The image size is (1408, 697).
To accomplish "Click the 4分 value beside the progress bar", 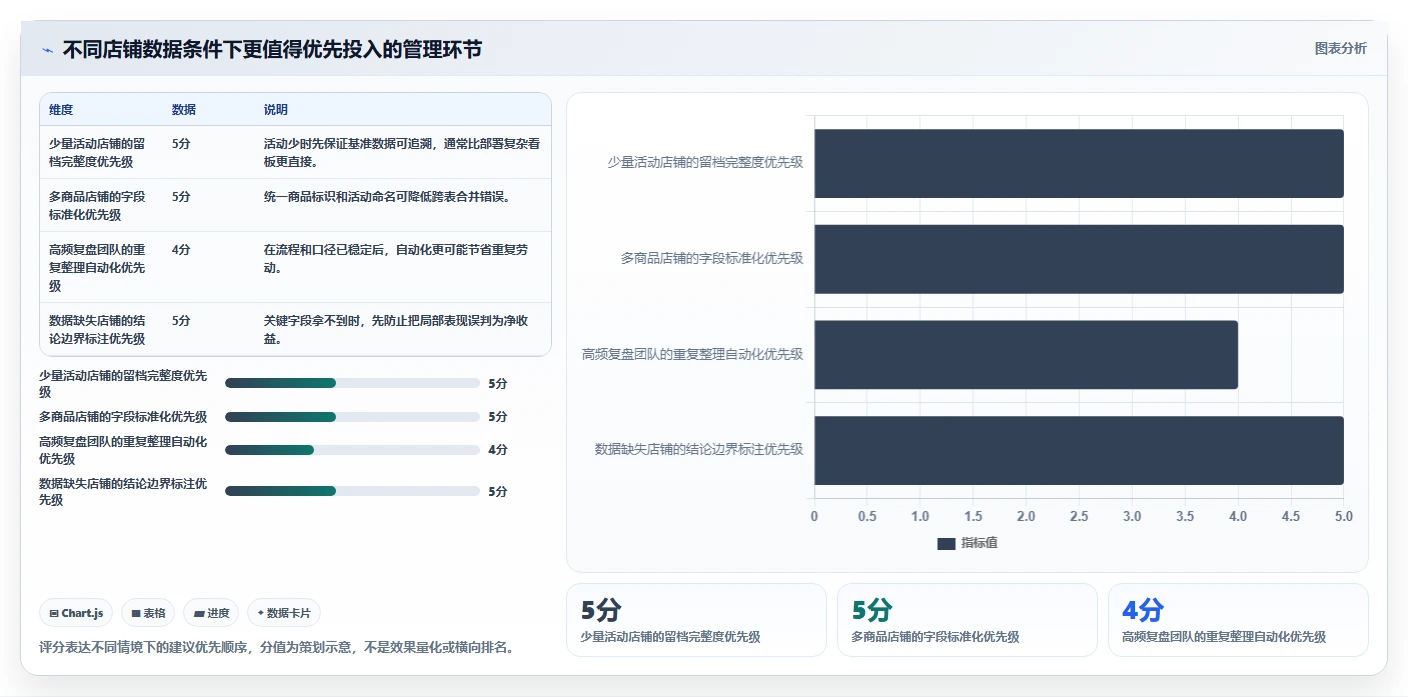I will click(498, 450).
